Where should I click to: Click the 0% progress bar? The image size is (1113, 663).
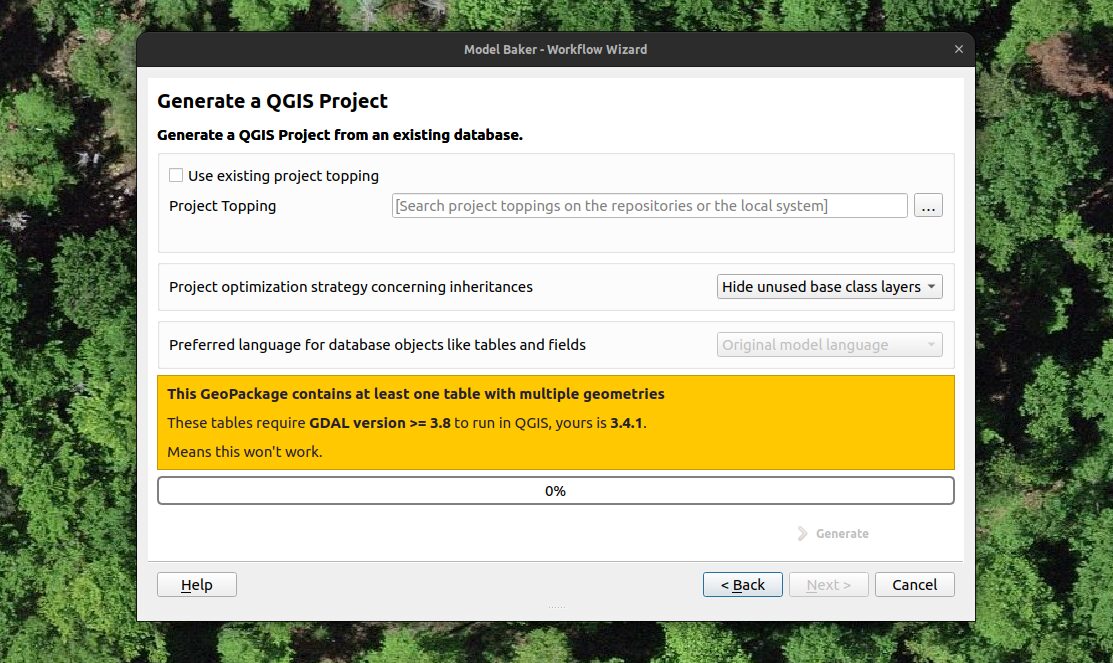pyautogui.click(x=555, y=491)
